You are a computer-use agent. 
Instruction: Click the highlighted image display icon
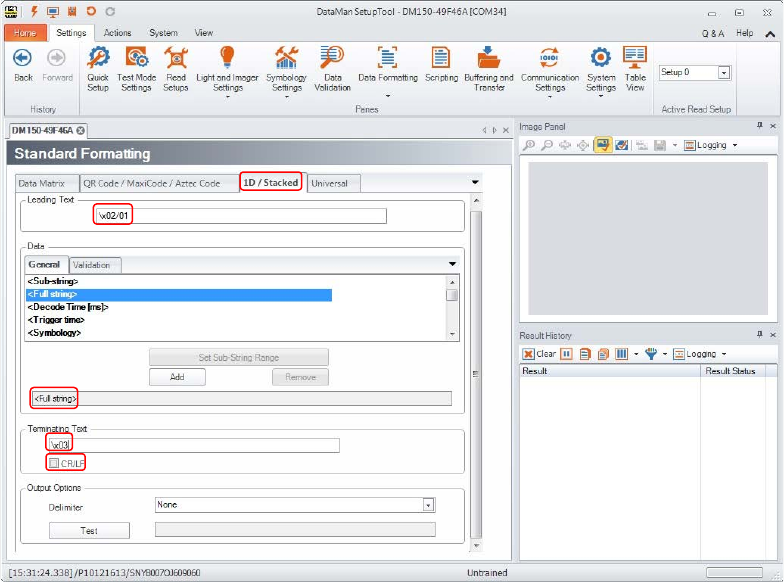click(602, 145)
